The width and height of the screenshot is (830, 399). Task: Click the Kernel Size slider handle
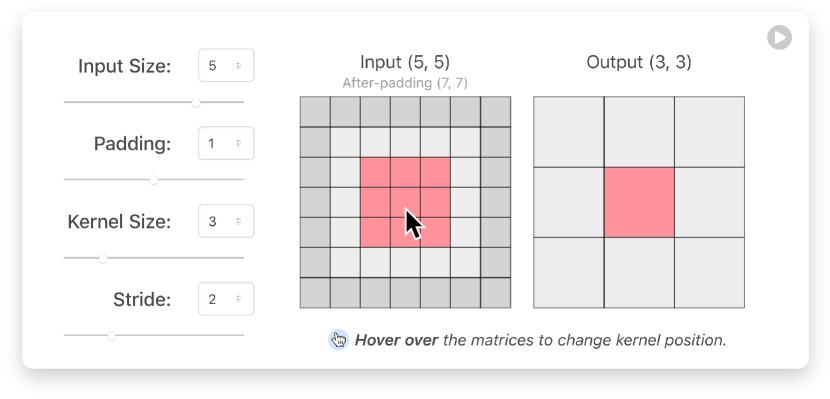tap(103, 258)
